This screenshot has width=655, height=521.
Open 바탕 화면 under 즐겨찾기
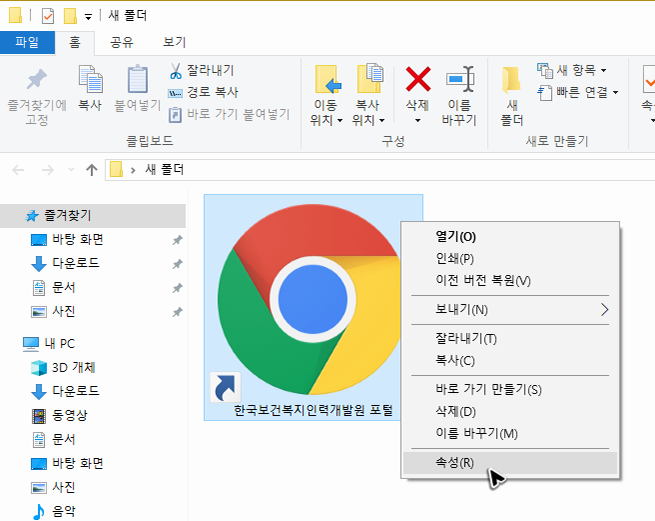click(78, 239)
